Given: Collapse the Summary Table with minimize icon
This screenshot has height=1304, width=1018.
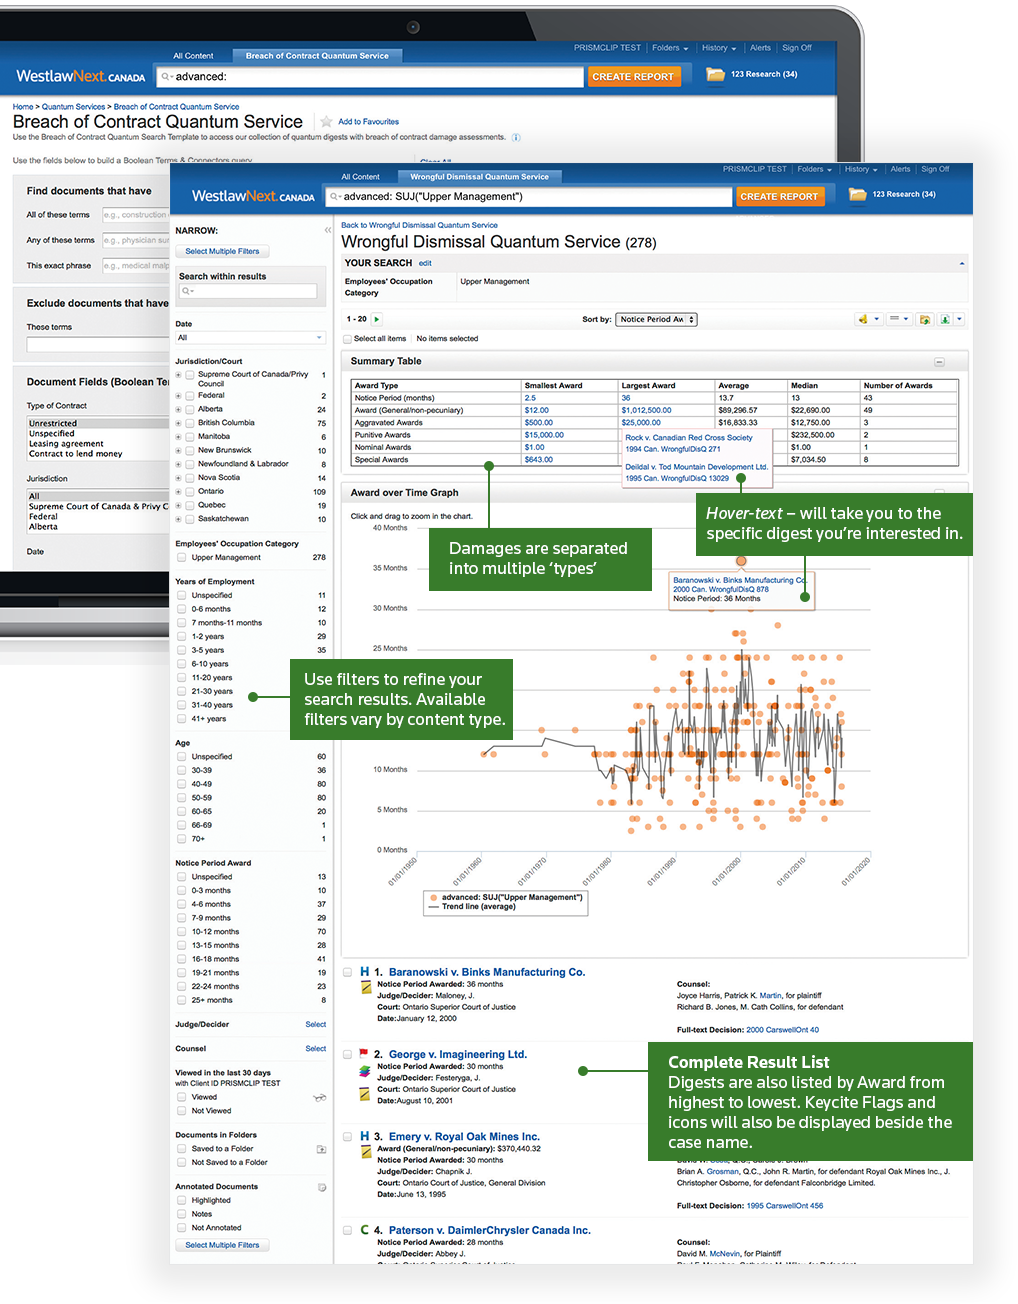Looking at the screenshot, I should [x=939, y=361].
